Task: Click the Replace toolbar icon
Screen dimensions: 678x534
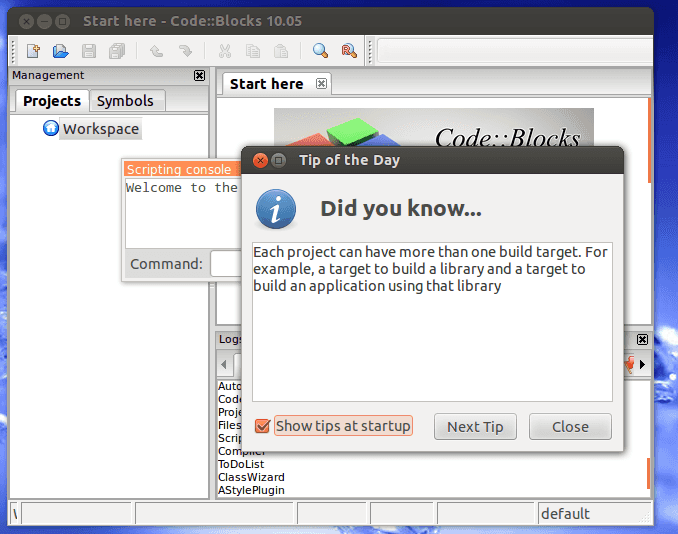Action: (349, 51)
